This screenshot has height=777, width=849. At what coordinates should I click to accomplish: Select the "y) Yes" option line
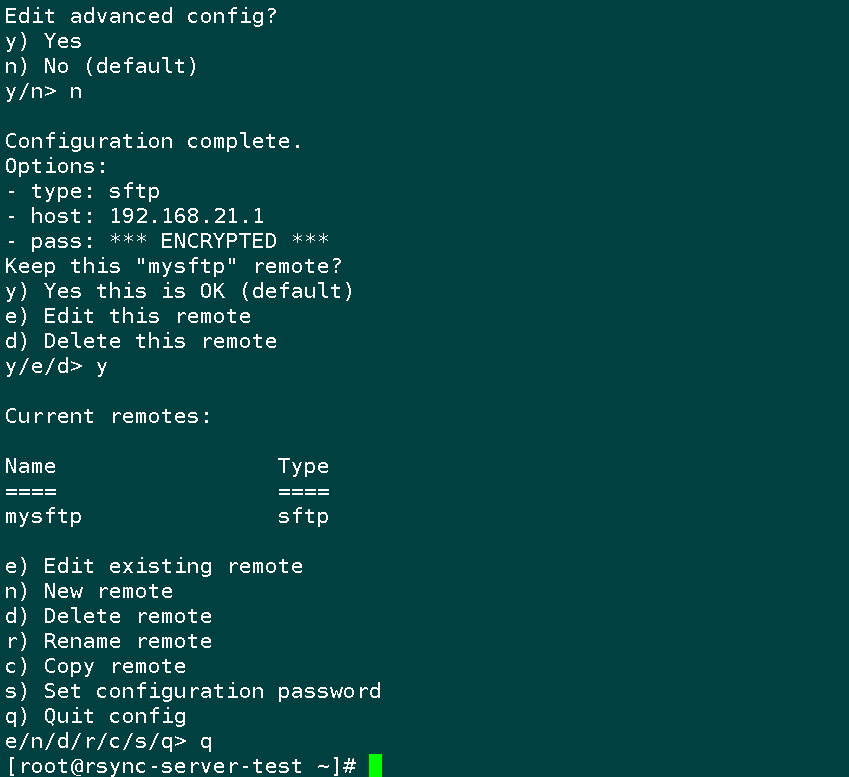[x=43, y=42]
